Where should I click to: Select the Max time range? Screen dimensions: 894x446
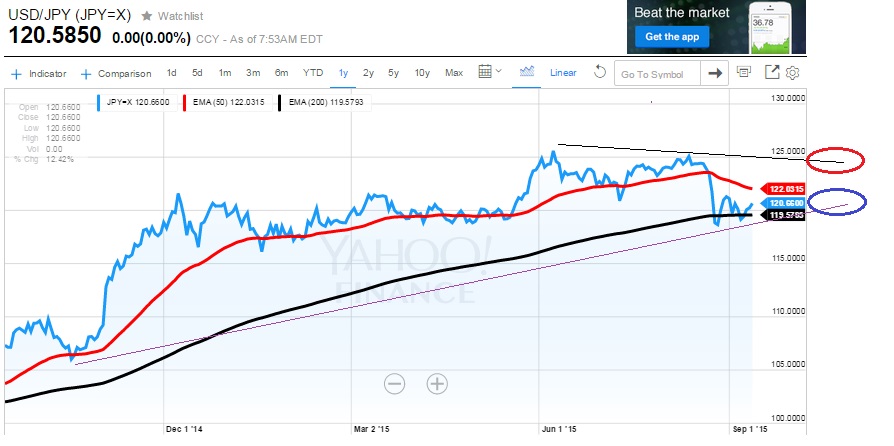(454, 73)
